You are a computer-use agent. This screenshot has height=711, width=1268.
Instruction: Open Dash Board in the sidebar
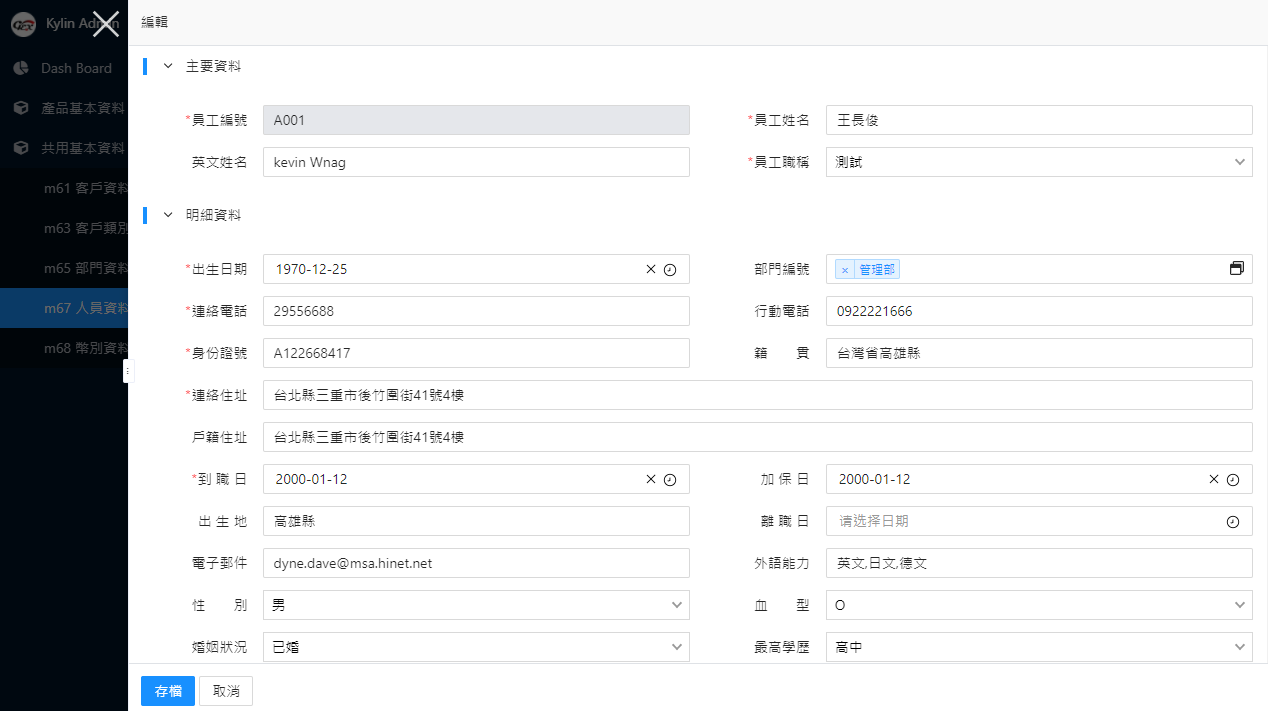click(x=76, y=68)
